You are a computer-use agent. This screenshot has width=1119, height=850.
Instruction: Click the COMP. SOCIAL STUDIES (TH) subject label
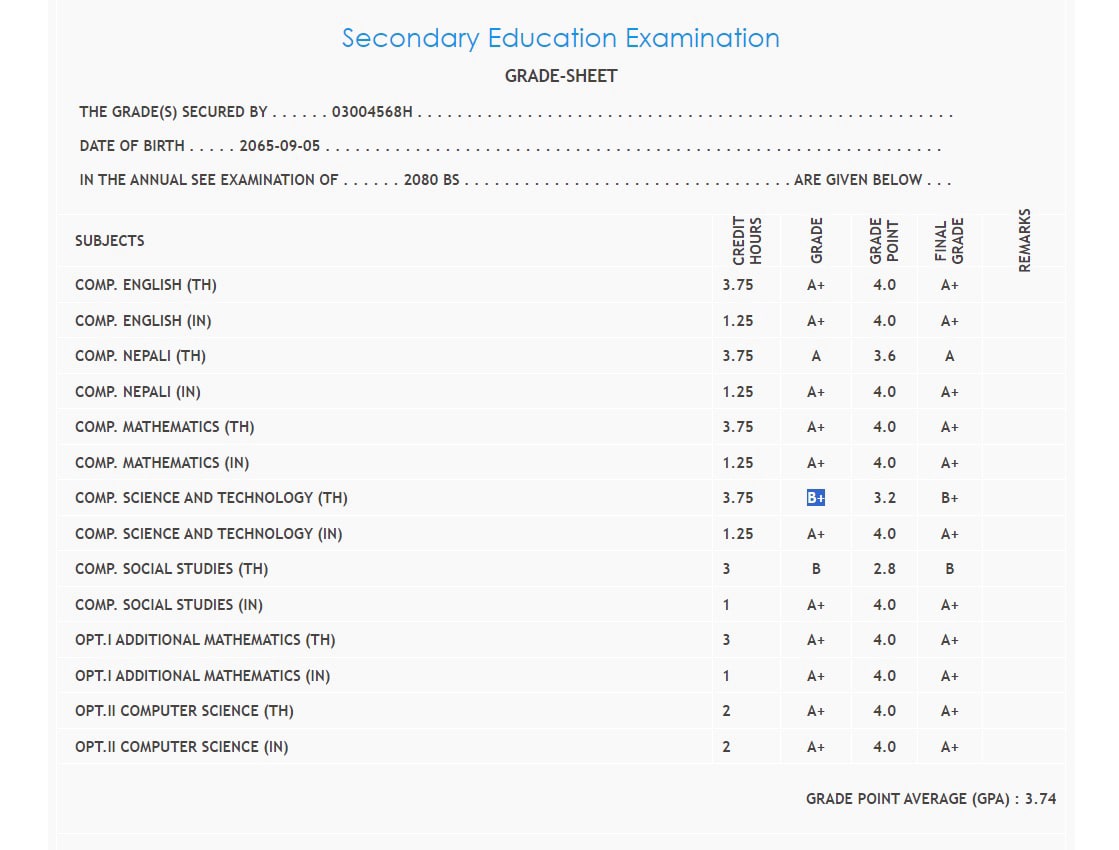pyautogui.click(x=172, y=569)
